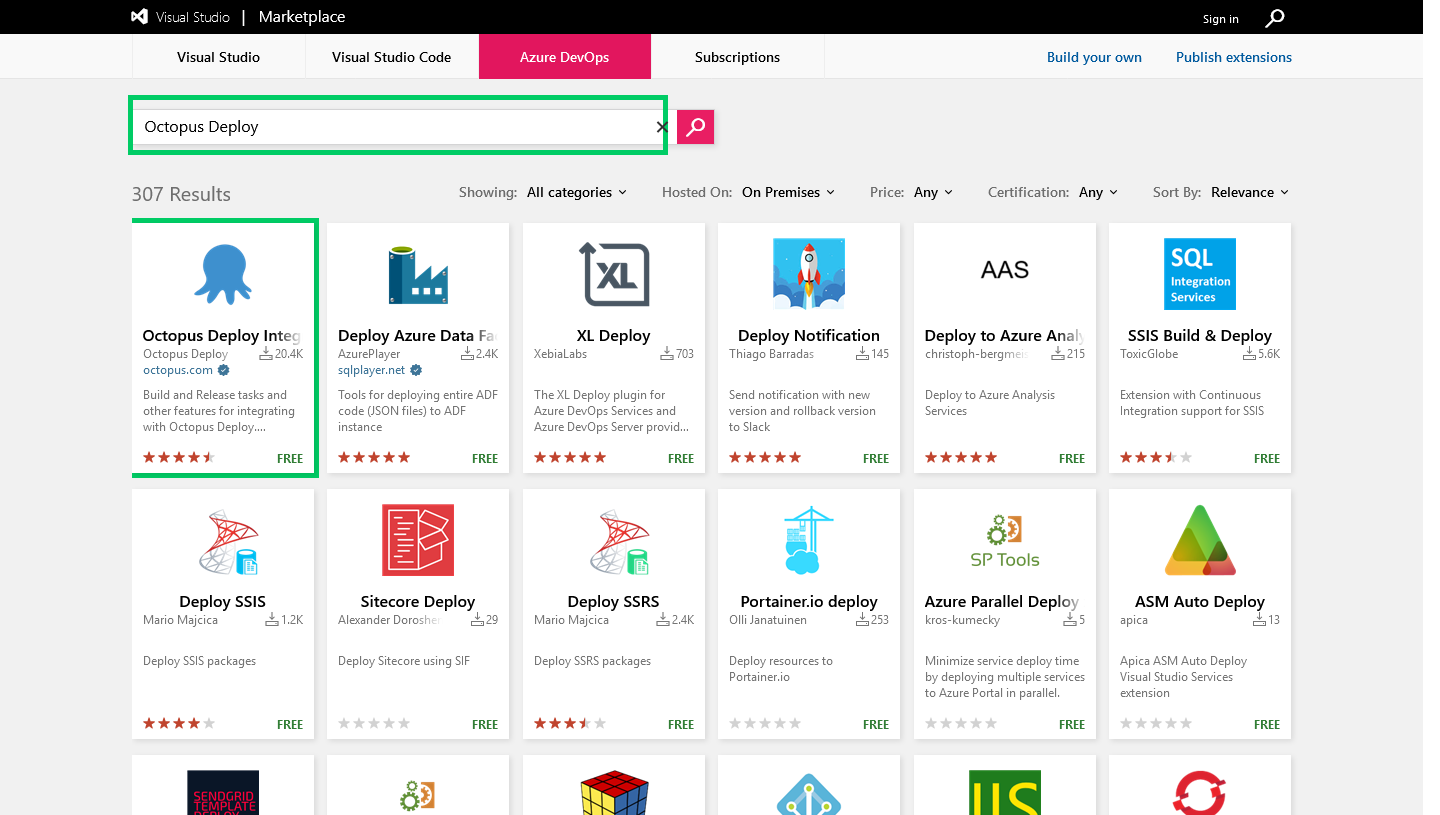
Task: Click the 307 Results count text
Action: (x=181, y=194)
